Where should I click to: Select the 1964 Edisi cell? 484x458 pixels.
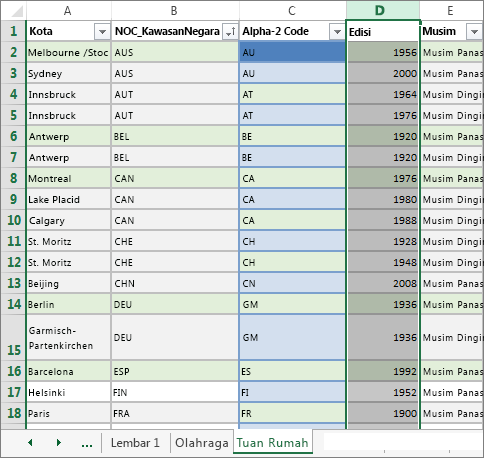[383, 94]
